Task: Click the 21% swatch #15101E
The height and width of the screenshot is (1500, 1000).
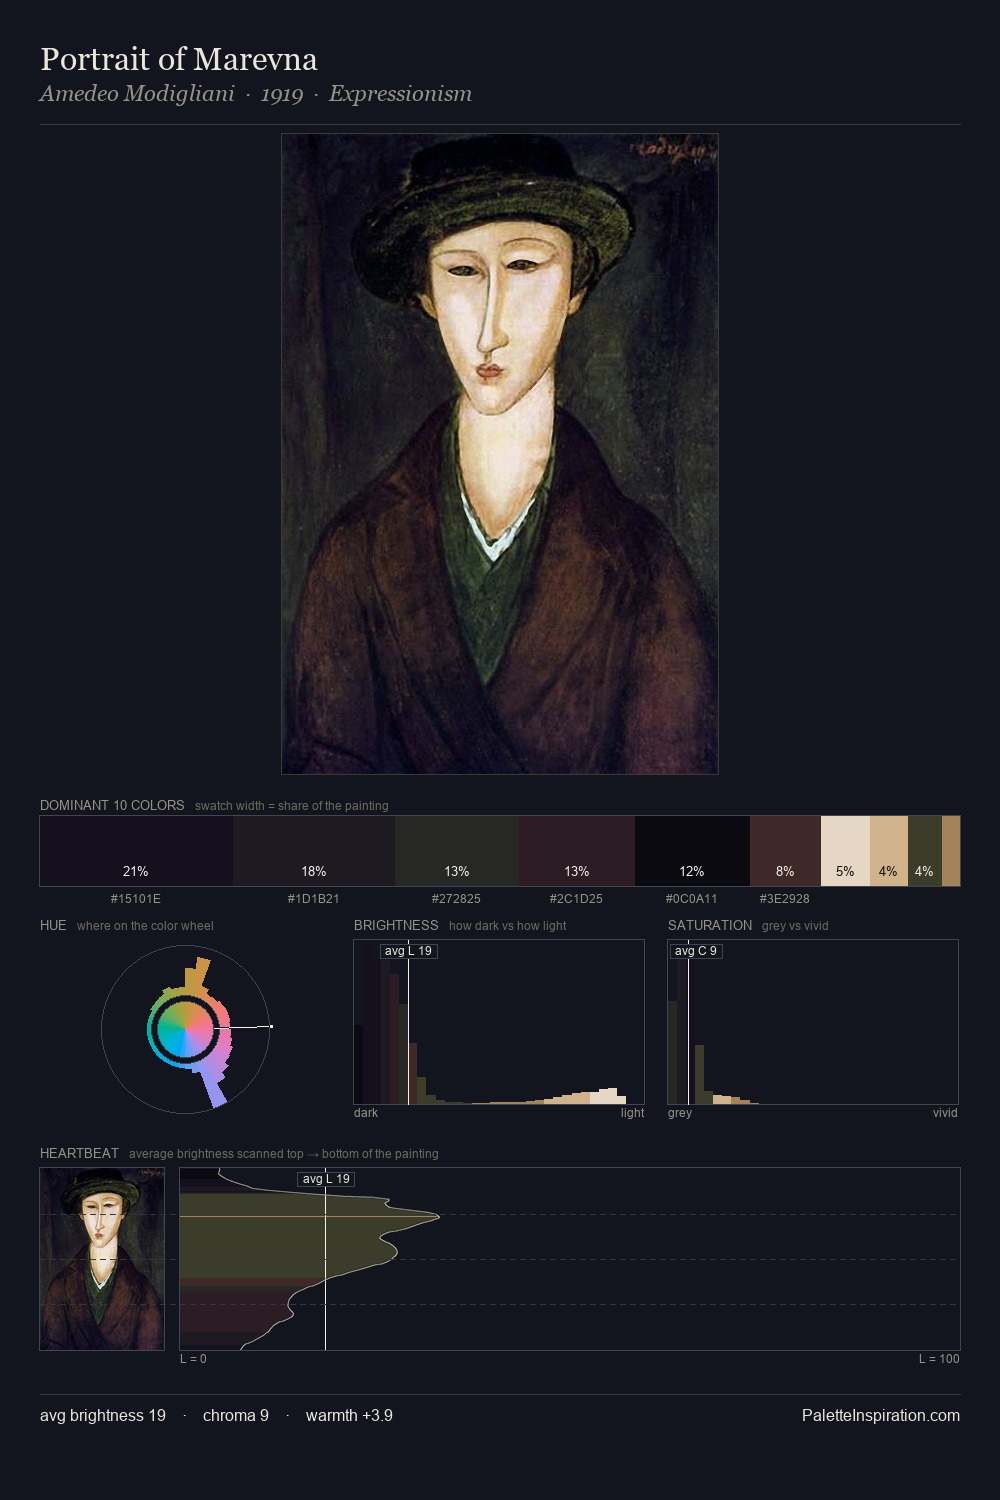Action: click(x=136, y=851)
